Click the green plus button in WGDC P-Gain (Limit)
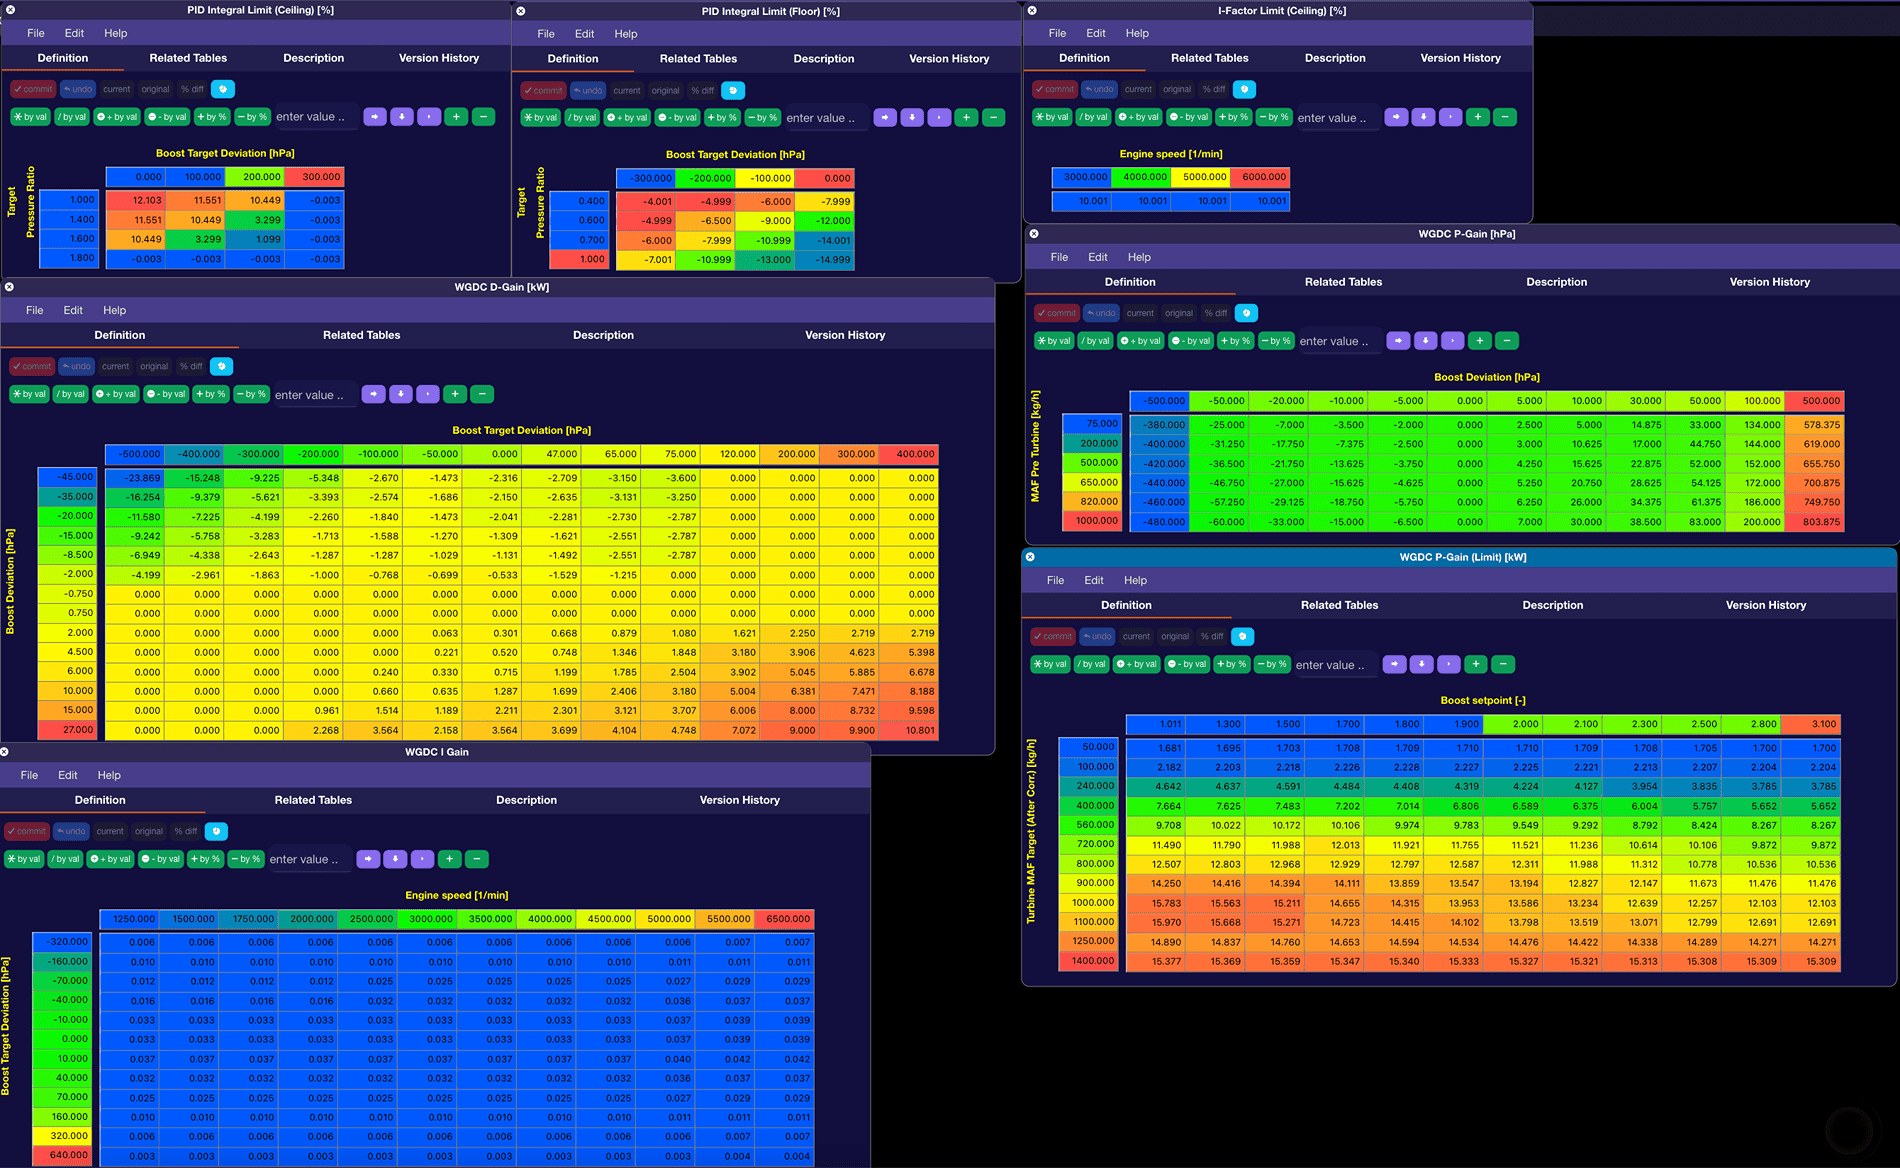1900x1168 pixels. point(1475,664)
